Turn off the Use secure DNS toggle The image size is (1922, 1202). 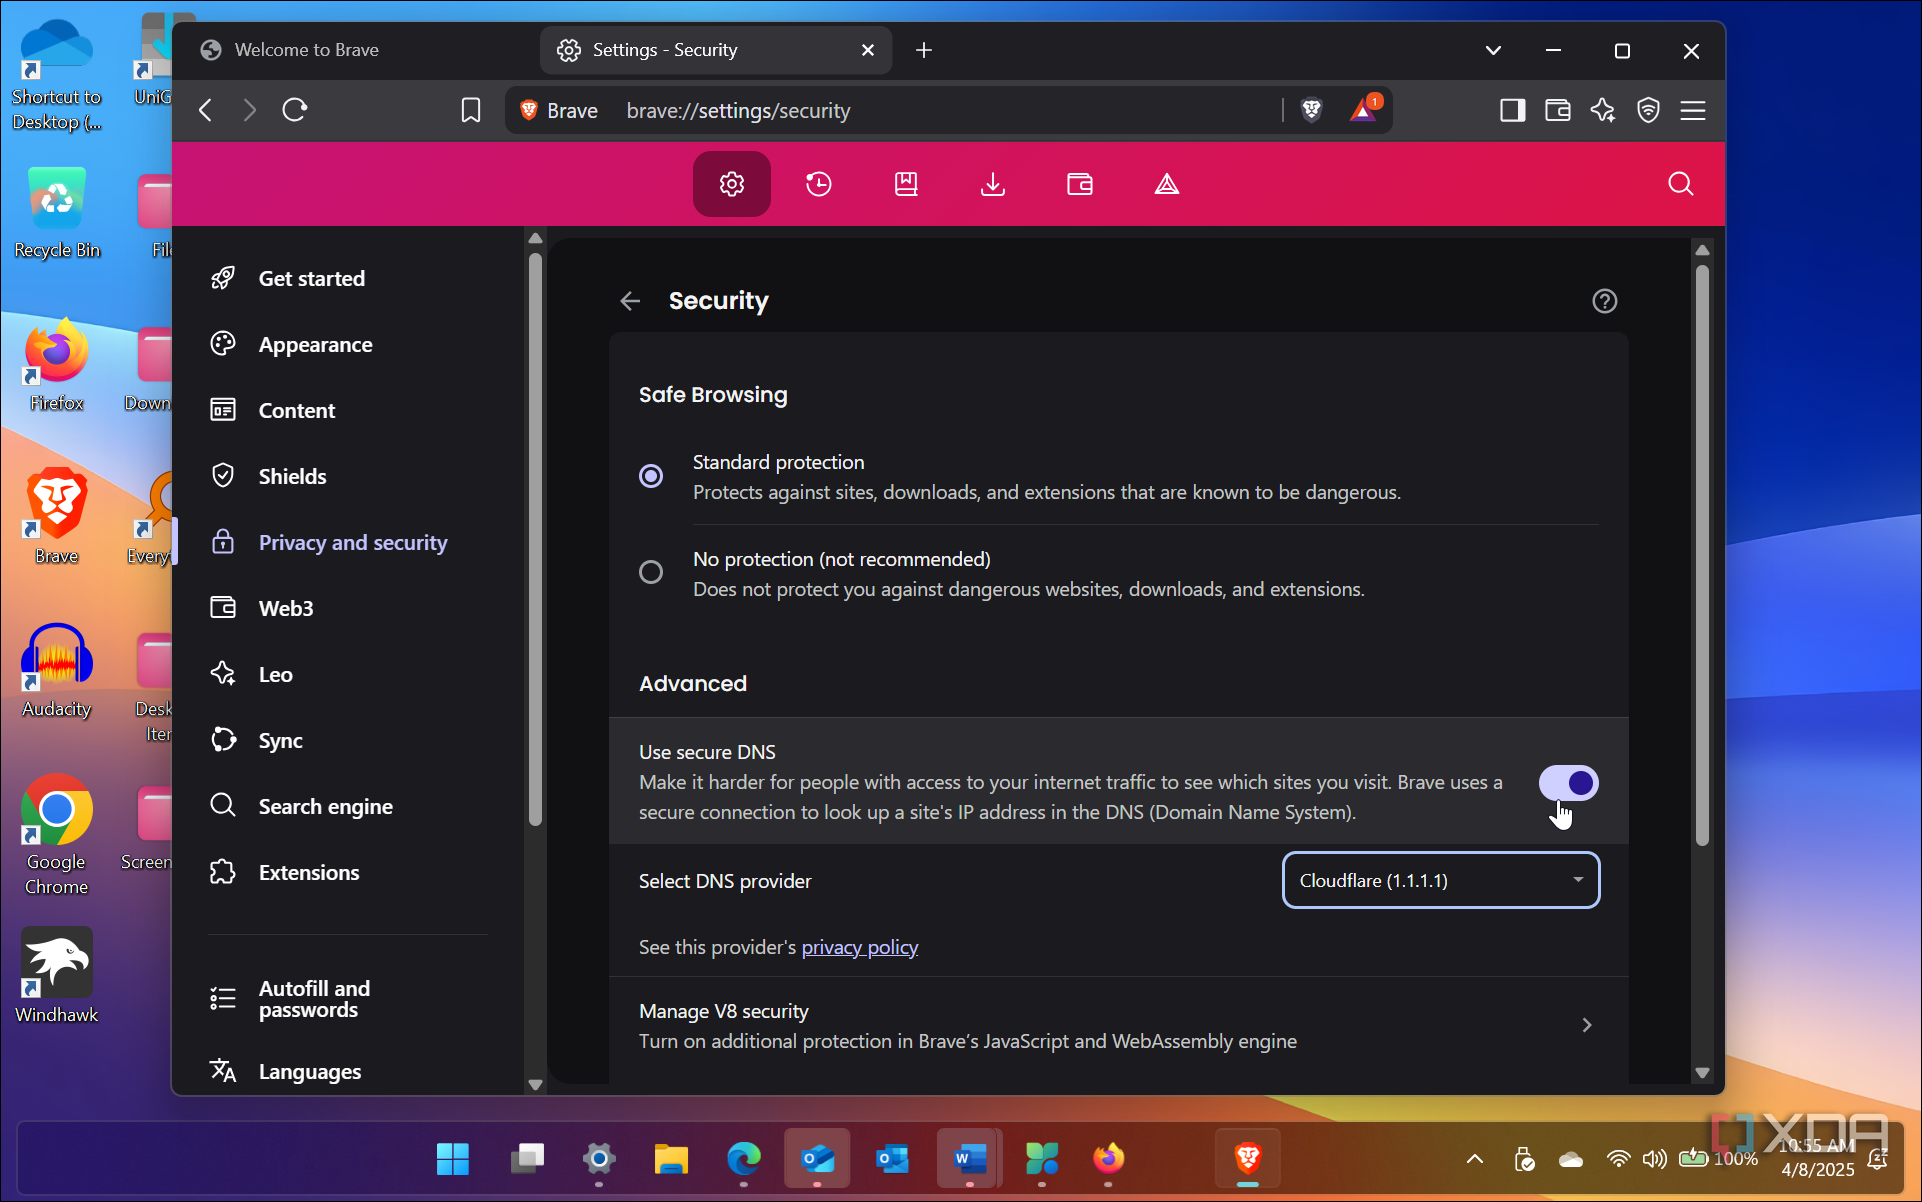tap(1568, 783)
